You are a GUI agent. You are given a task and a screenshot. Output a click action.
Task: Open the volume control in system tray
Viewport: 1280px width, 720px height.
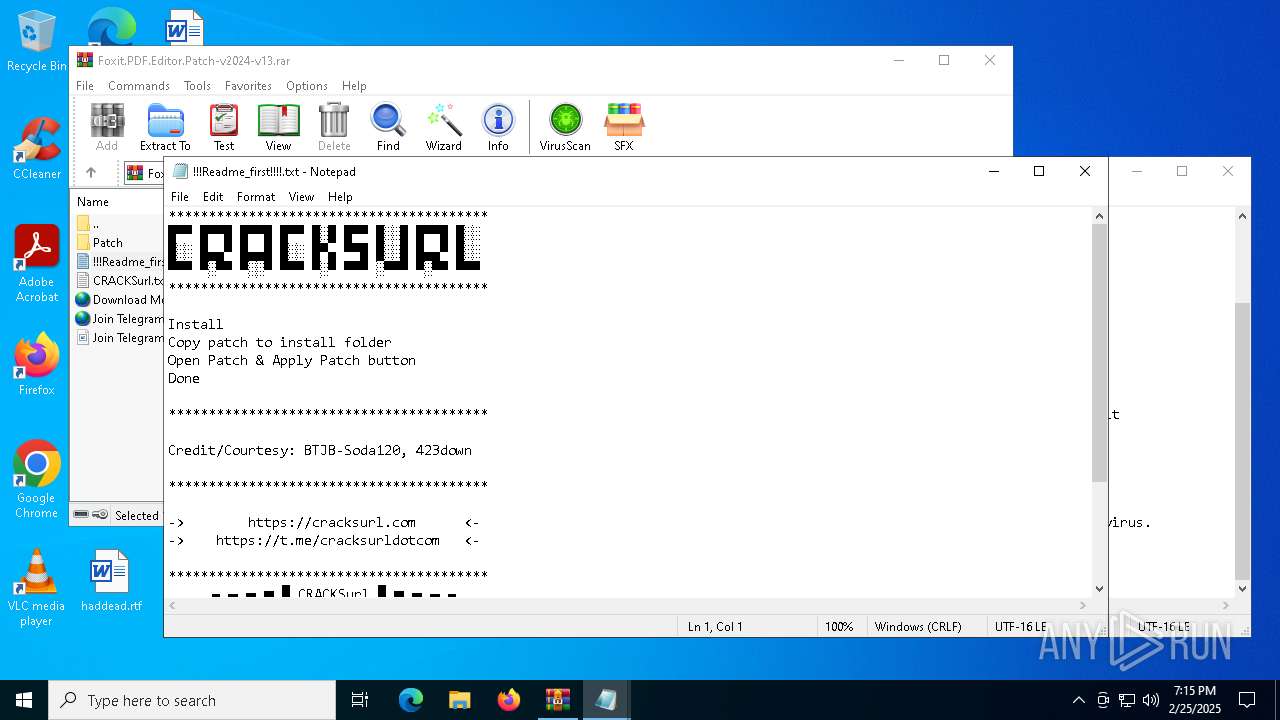(1151, 700)
